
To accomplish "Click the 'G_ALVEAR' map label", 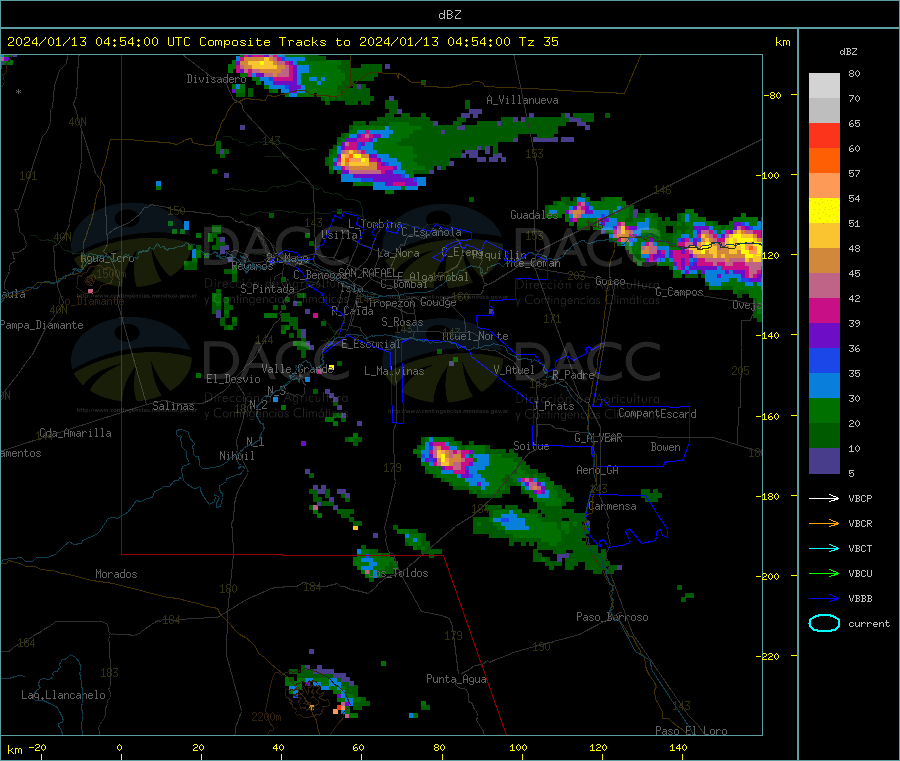I will tap(598, 438).
